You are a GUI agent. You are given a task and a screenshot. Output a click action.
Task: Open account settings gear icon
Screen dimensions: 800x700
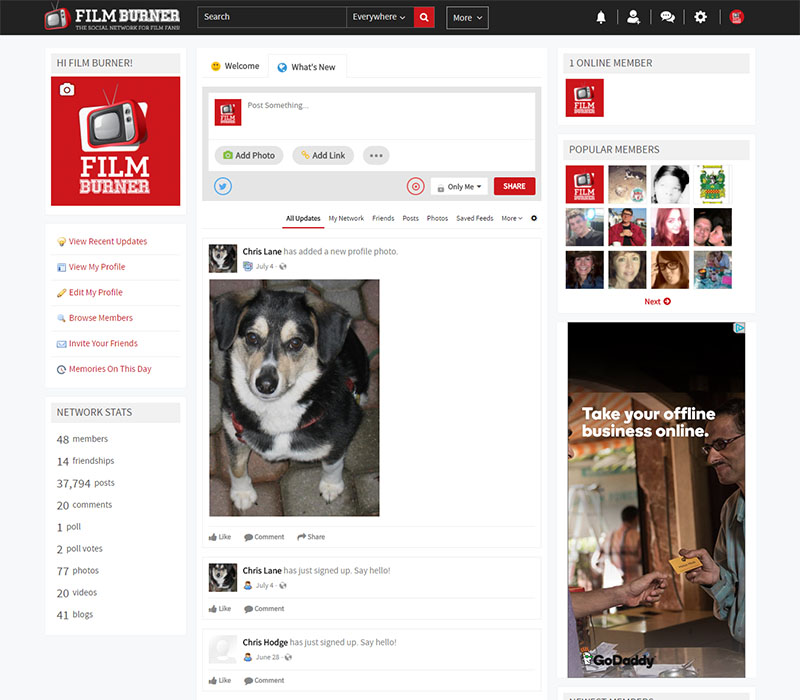pyautogui.click(x=700, y=17)
